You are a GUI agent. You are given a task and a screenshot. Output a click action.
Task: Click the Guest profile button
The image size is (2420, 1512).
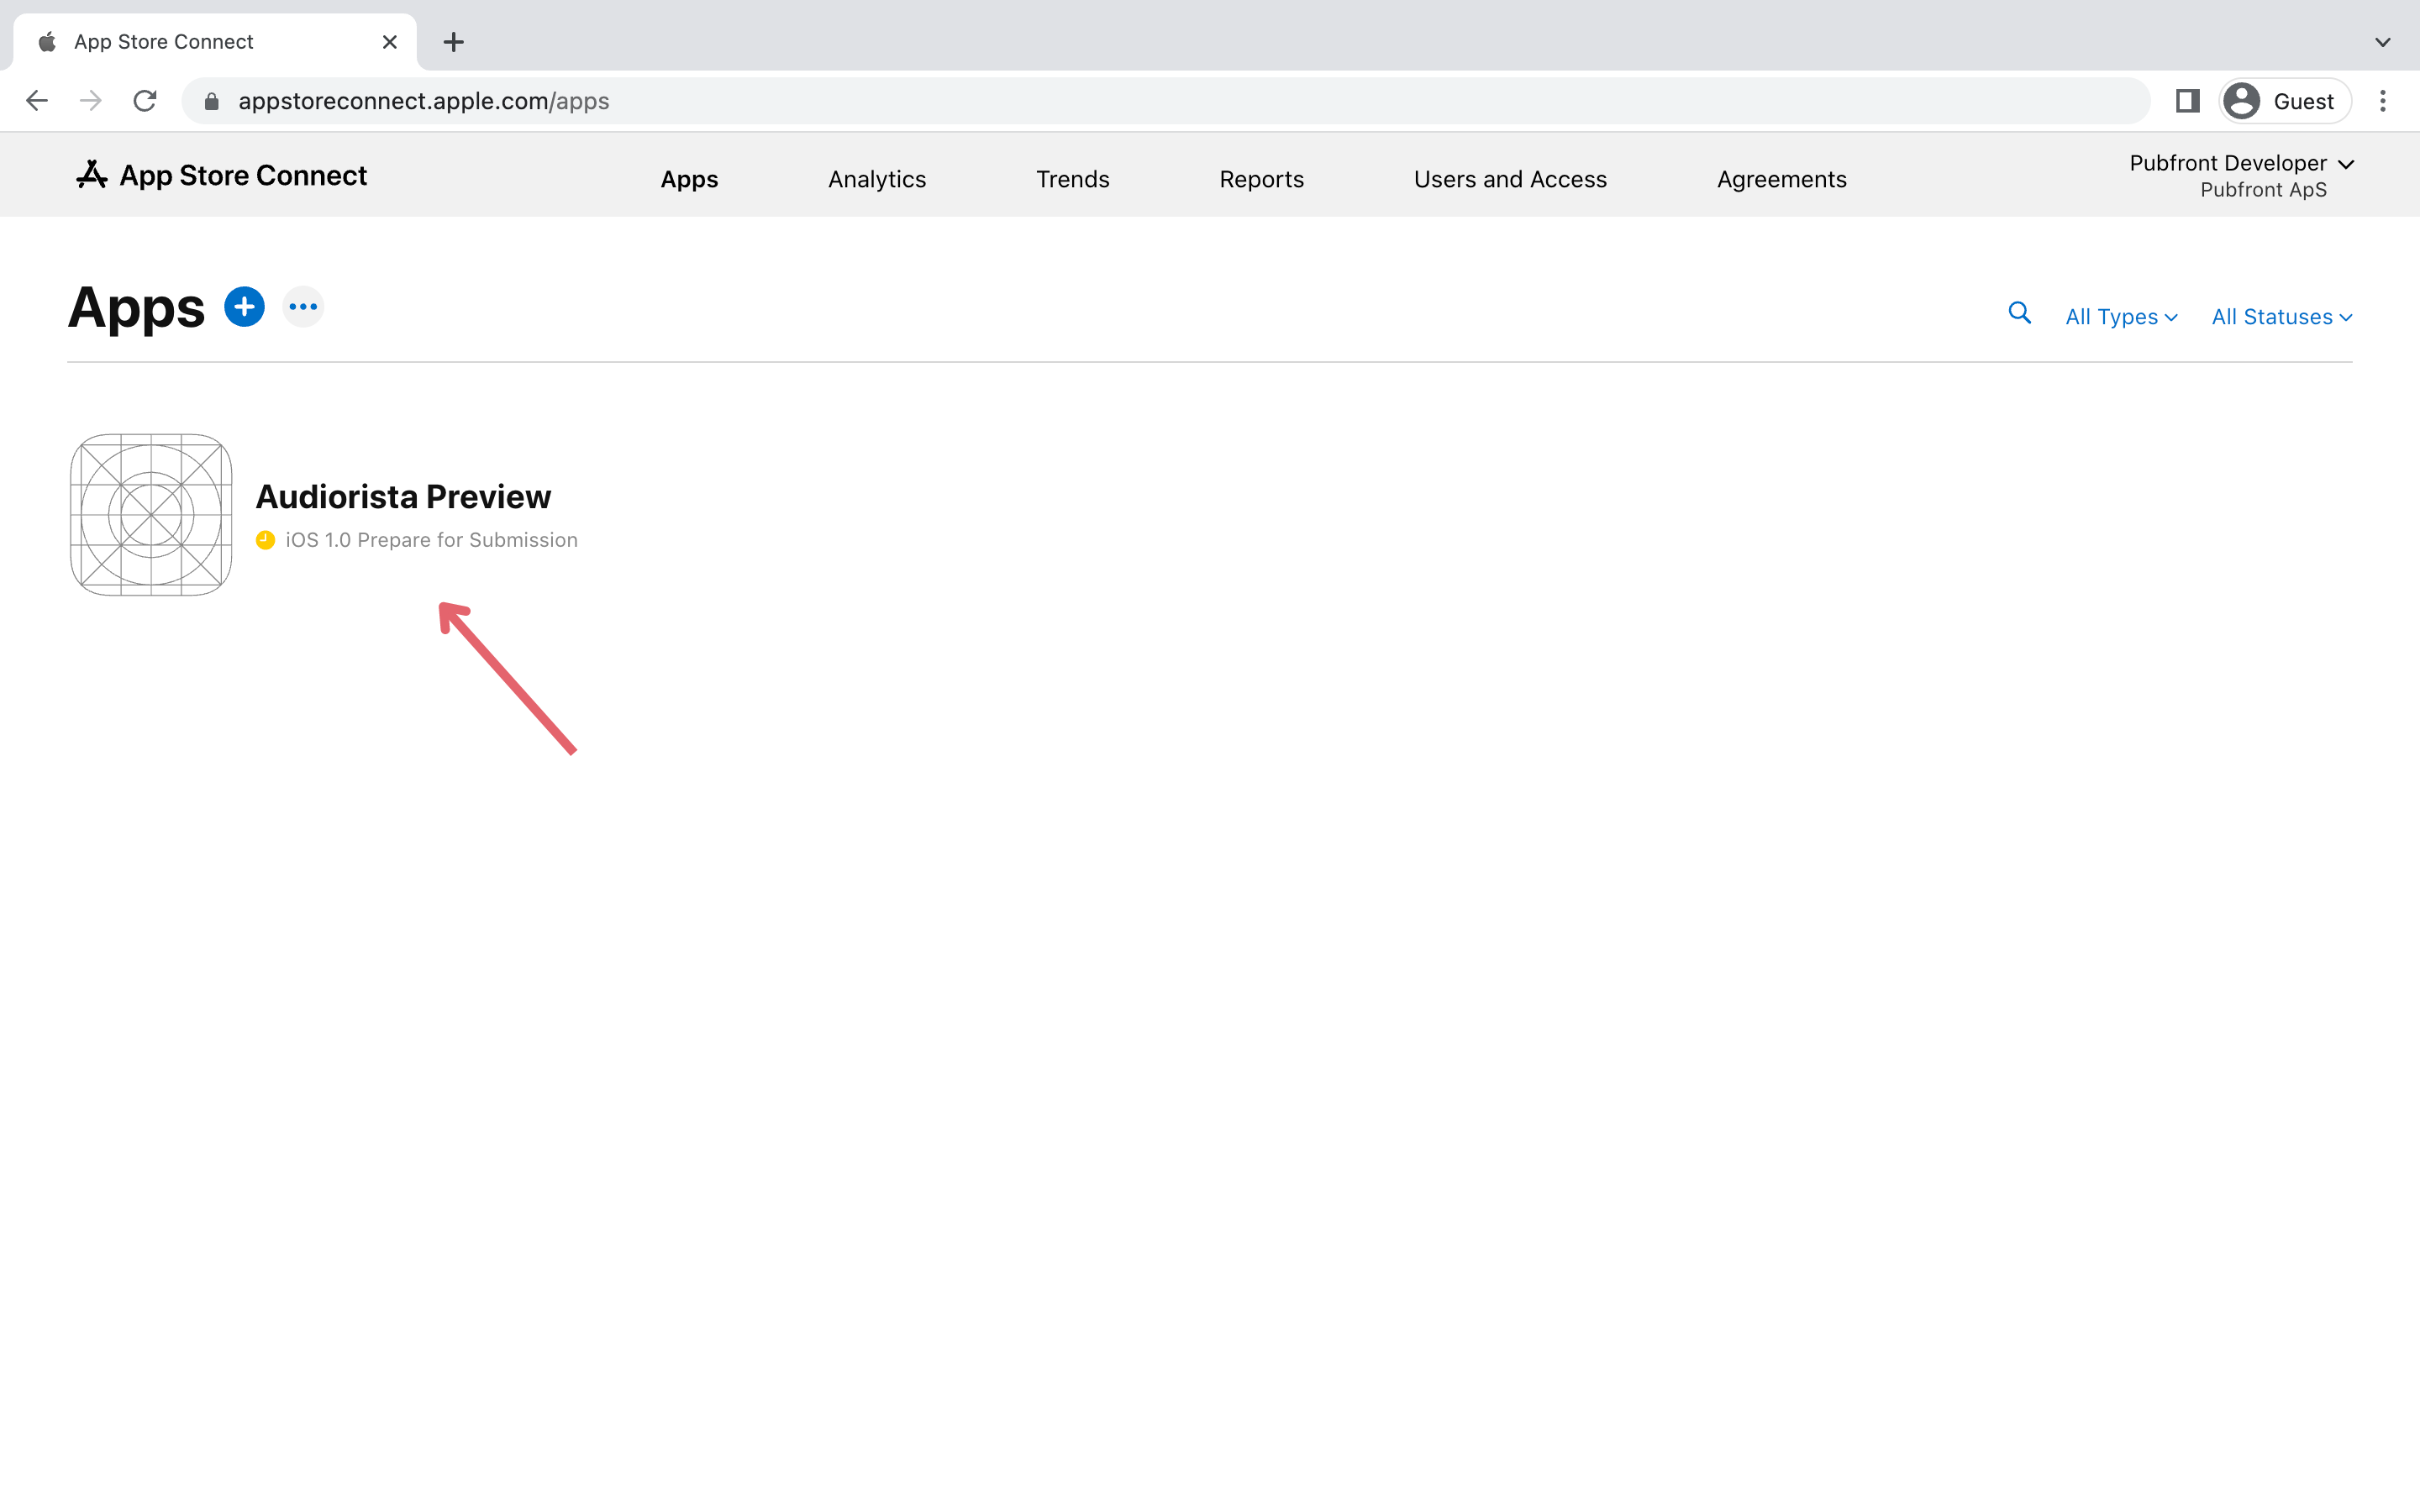click(2284, 101)
